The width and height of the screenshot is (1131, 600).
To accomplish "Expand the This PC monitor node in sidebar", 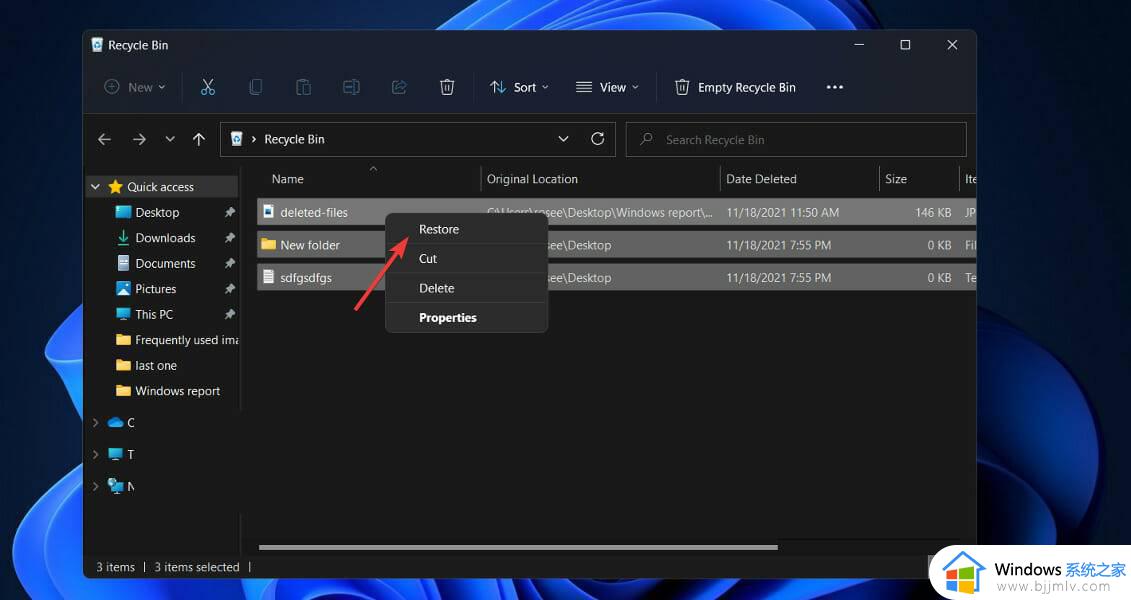I will click(95, 454).
